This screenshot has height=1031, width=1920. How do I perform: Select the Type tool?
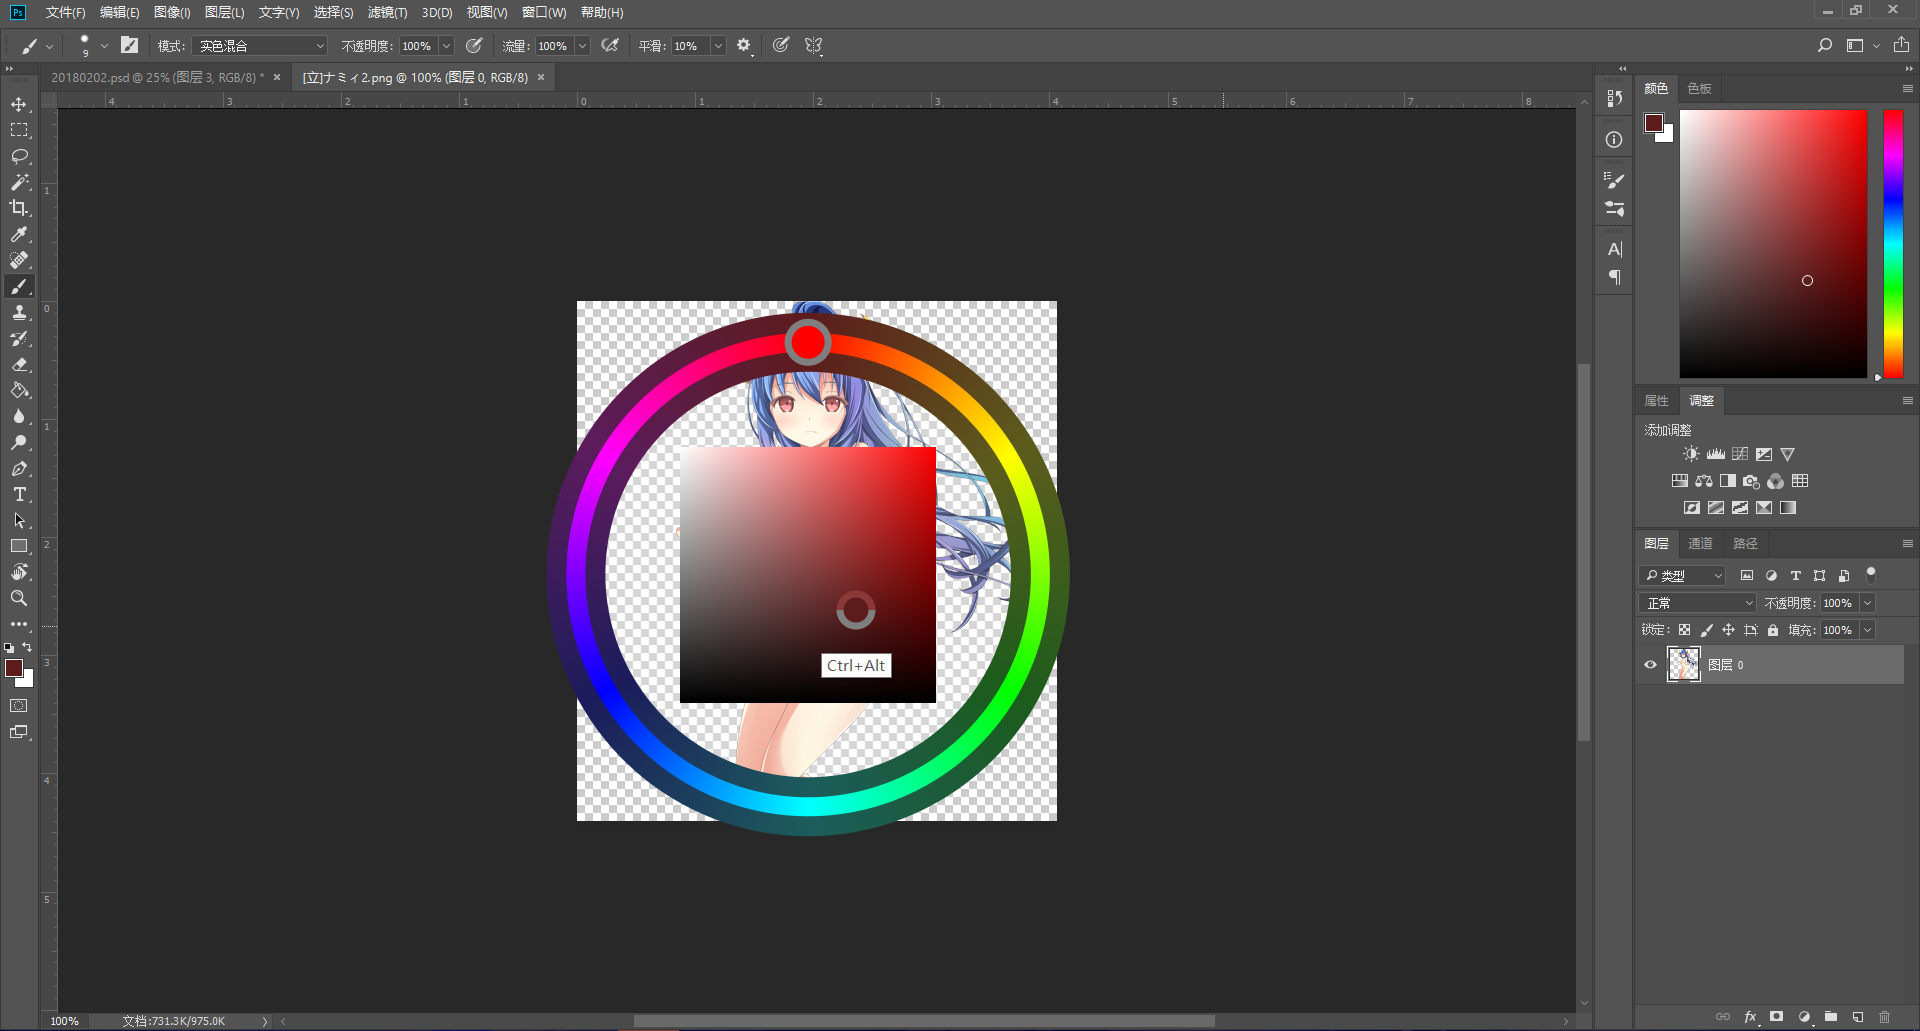[x=19, y=494]
